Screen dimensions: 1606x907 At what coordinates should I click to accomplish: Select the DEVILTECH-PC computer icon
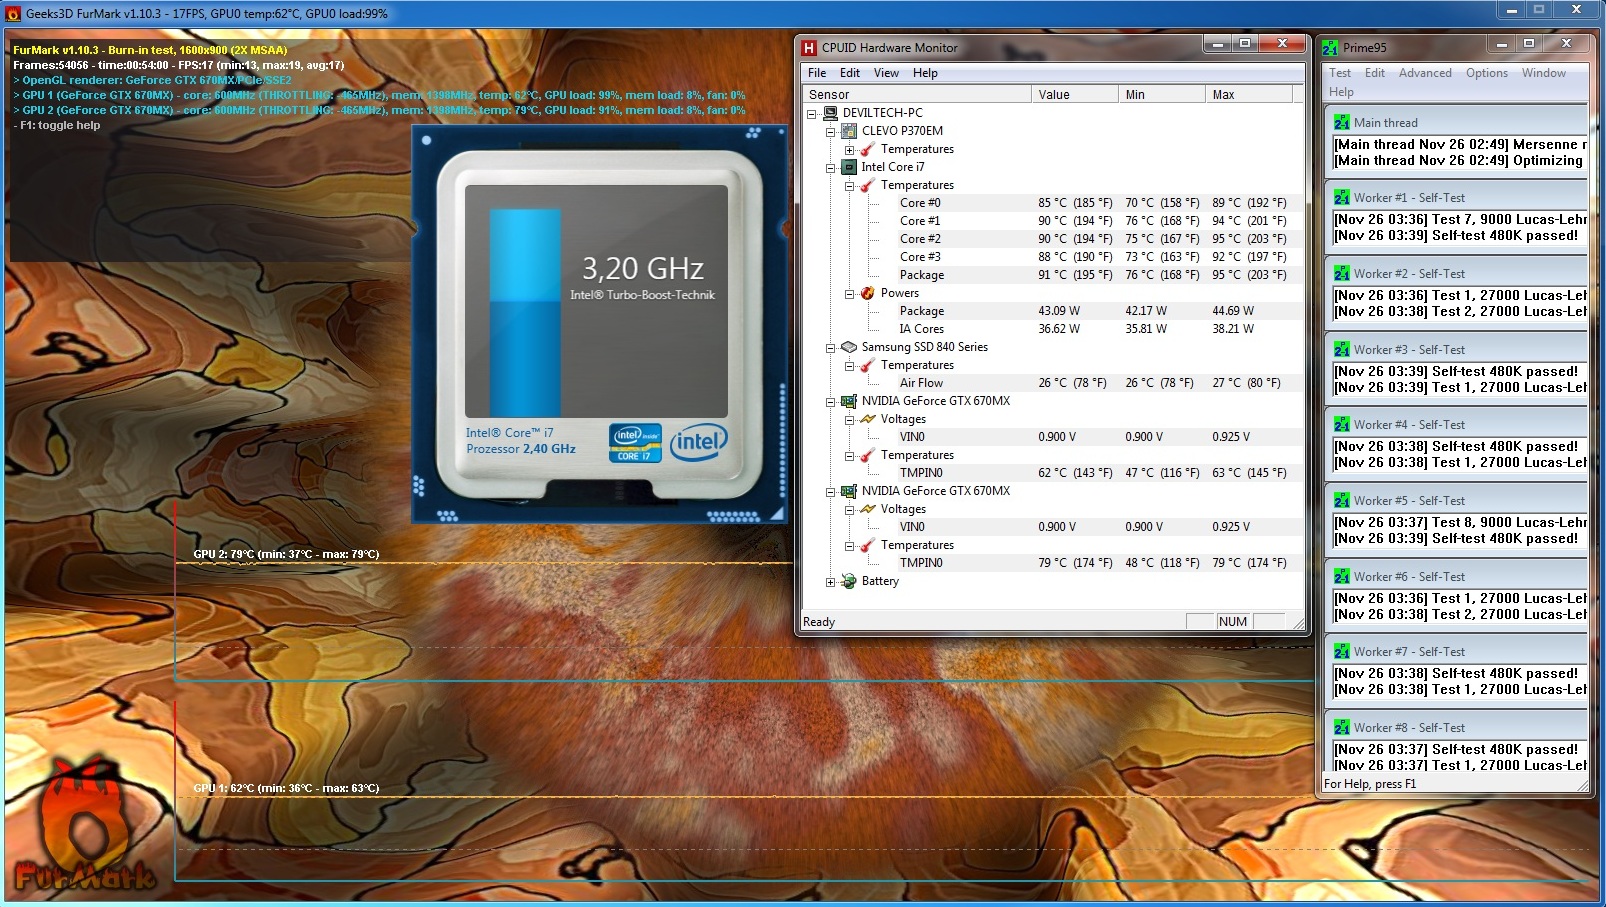tap(830, 113)
